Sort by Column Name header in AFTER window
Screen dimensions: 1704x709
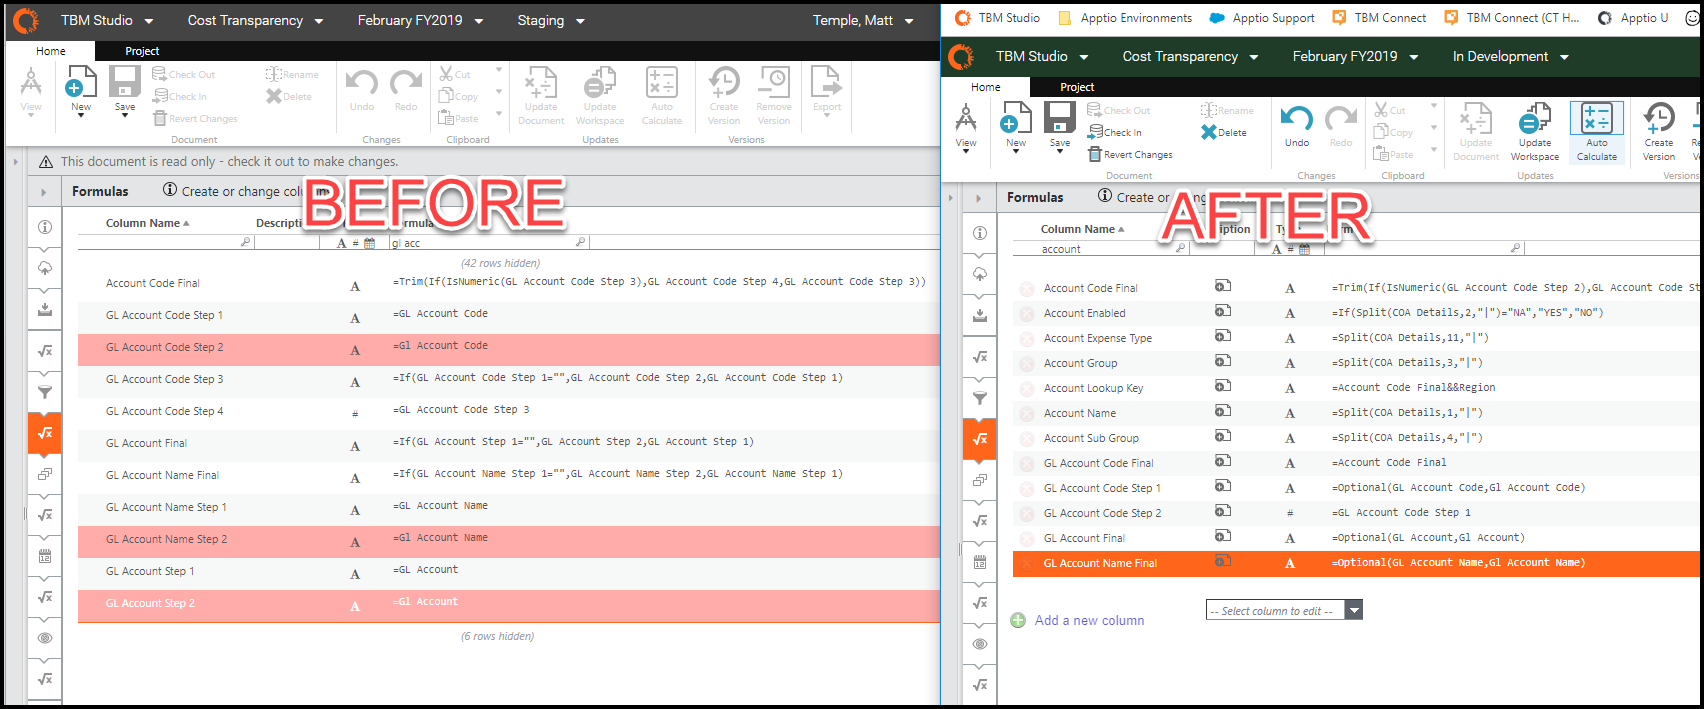click(x=1082, y=229)
